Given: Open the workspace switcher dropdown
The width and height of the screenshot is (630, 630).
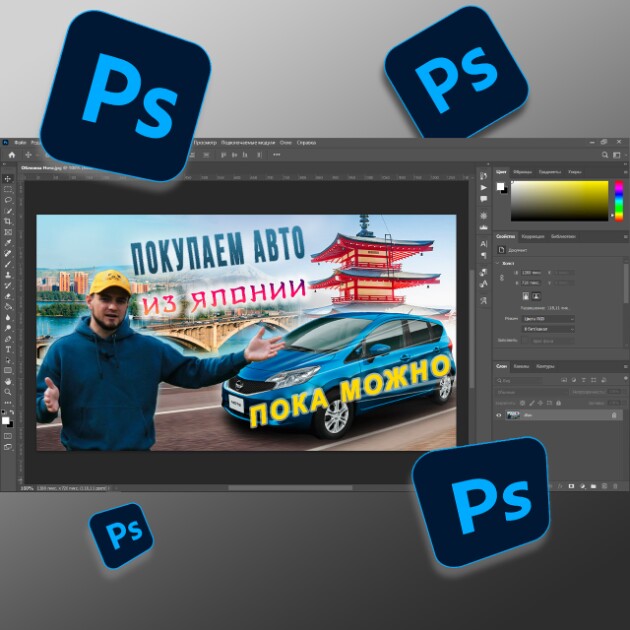Looking at the screenshot, I should 617,155.
